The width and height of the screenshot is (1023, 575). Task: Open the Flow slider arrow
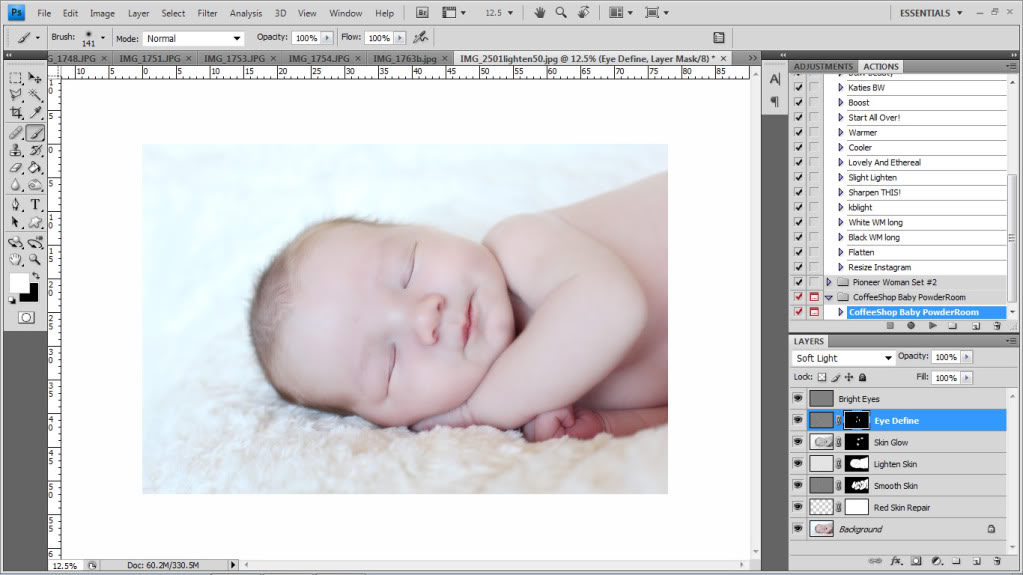point(400,38)
